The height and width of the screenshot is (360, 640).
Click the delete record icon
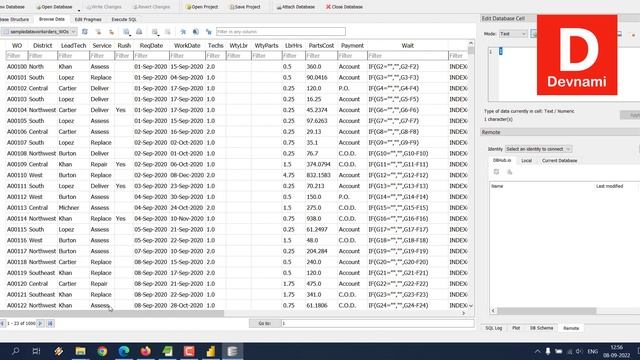pyautogui.click(x=167, y=31)
